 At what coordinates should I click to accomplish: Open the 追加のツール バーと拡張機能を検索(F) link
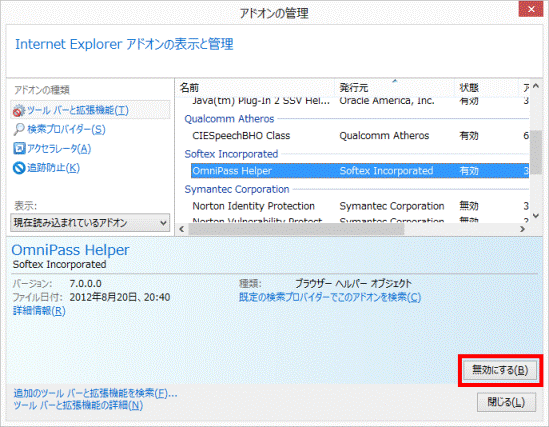95,393
